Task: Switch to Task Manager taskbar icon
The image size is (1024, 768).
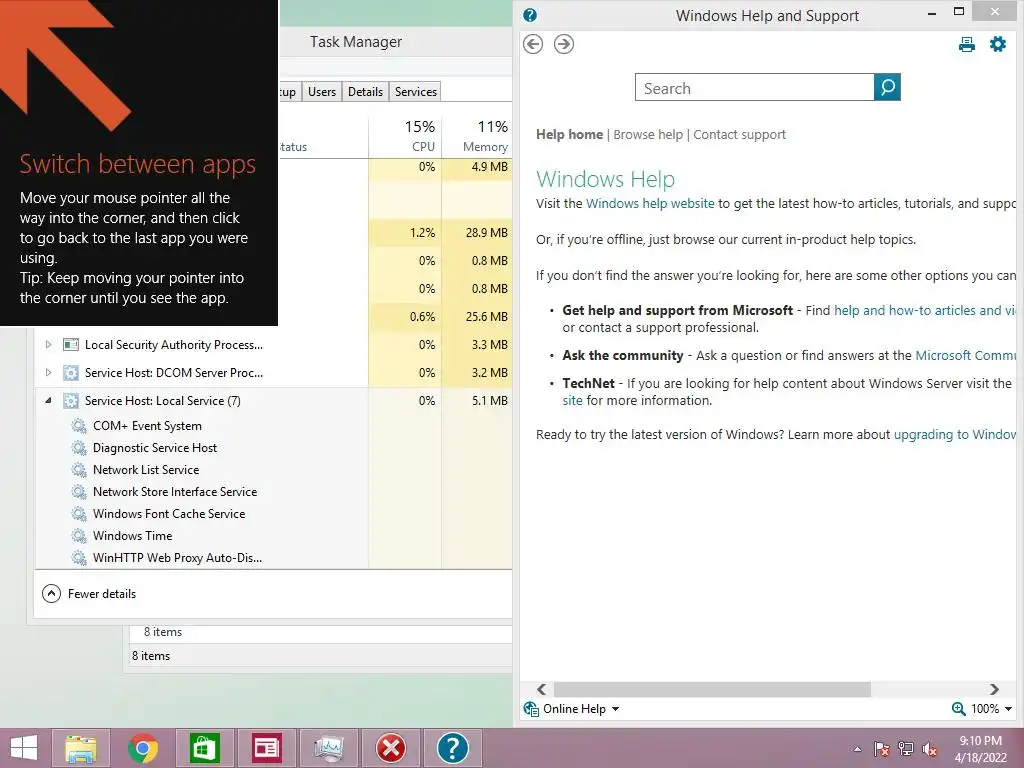Action: coord(328,748)
